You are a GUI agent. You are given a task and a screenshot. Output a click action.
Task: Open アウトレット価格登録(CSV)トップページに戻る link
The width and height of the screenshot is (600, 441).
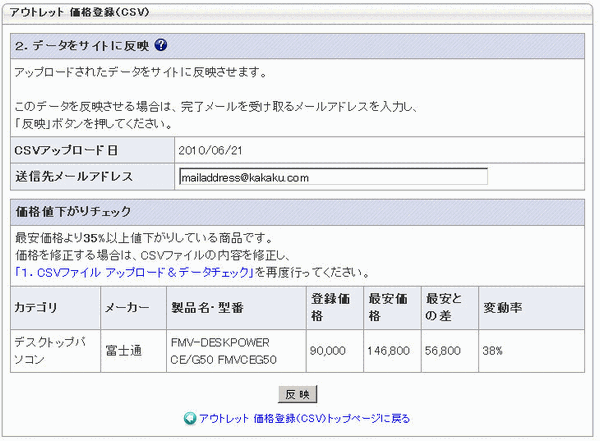click(x=304, y=418)
